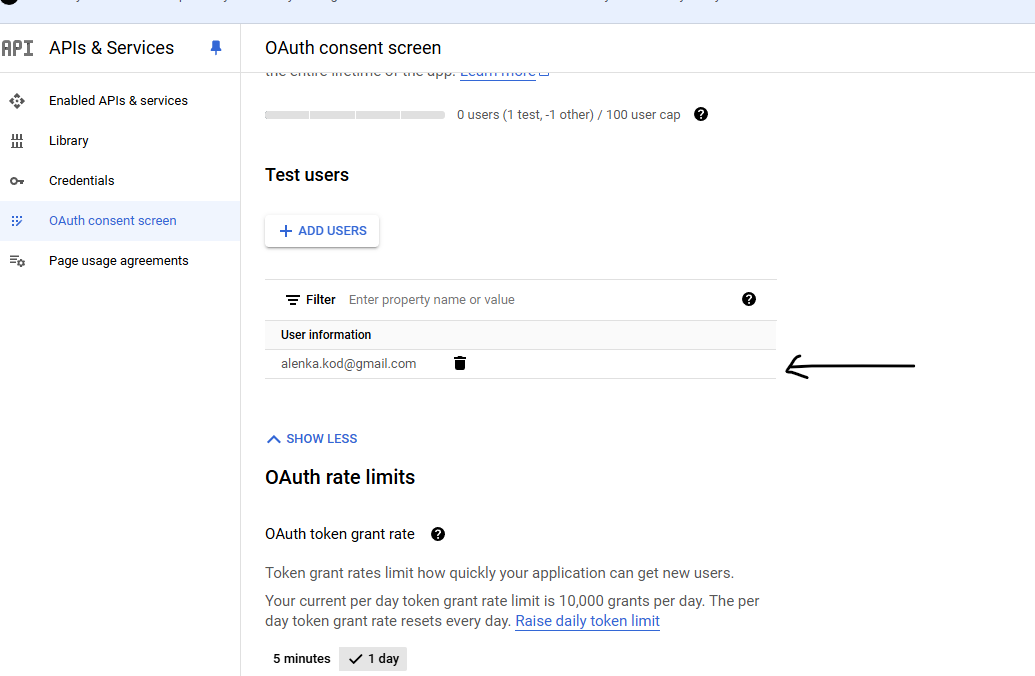
Task: Click the user cap progress bar
Action: [354, 115]
